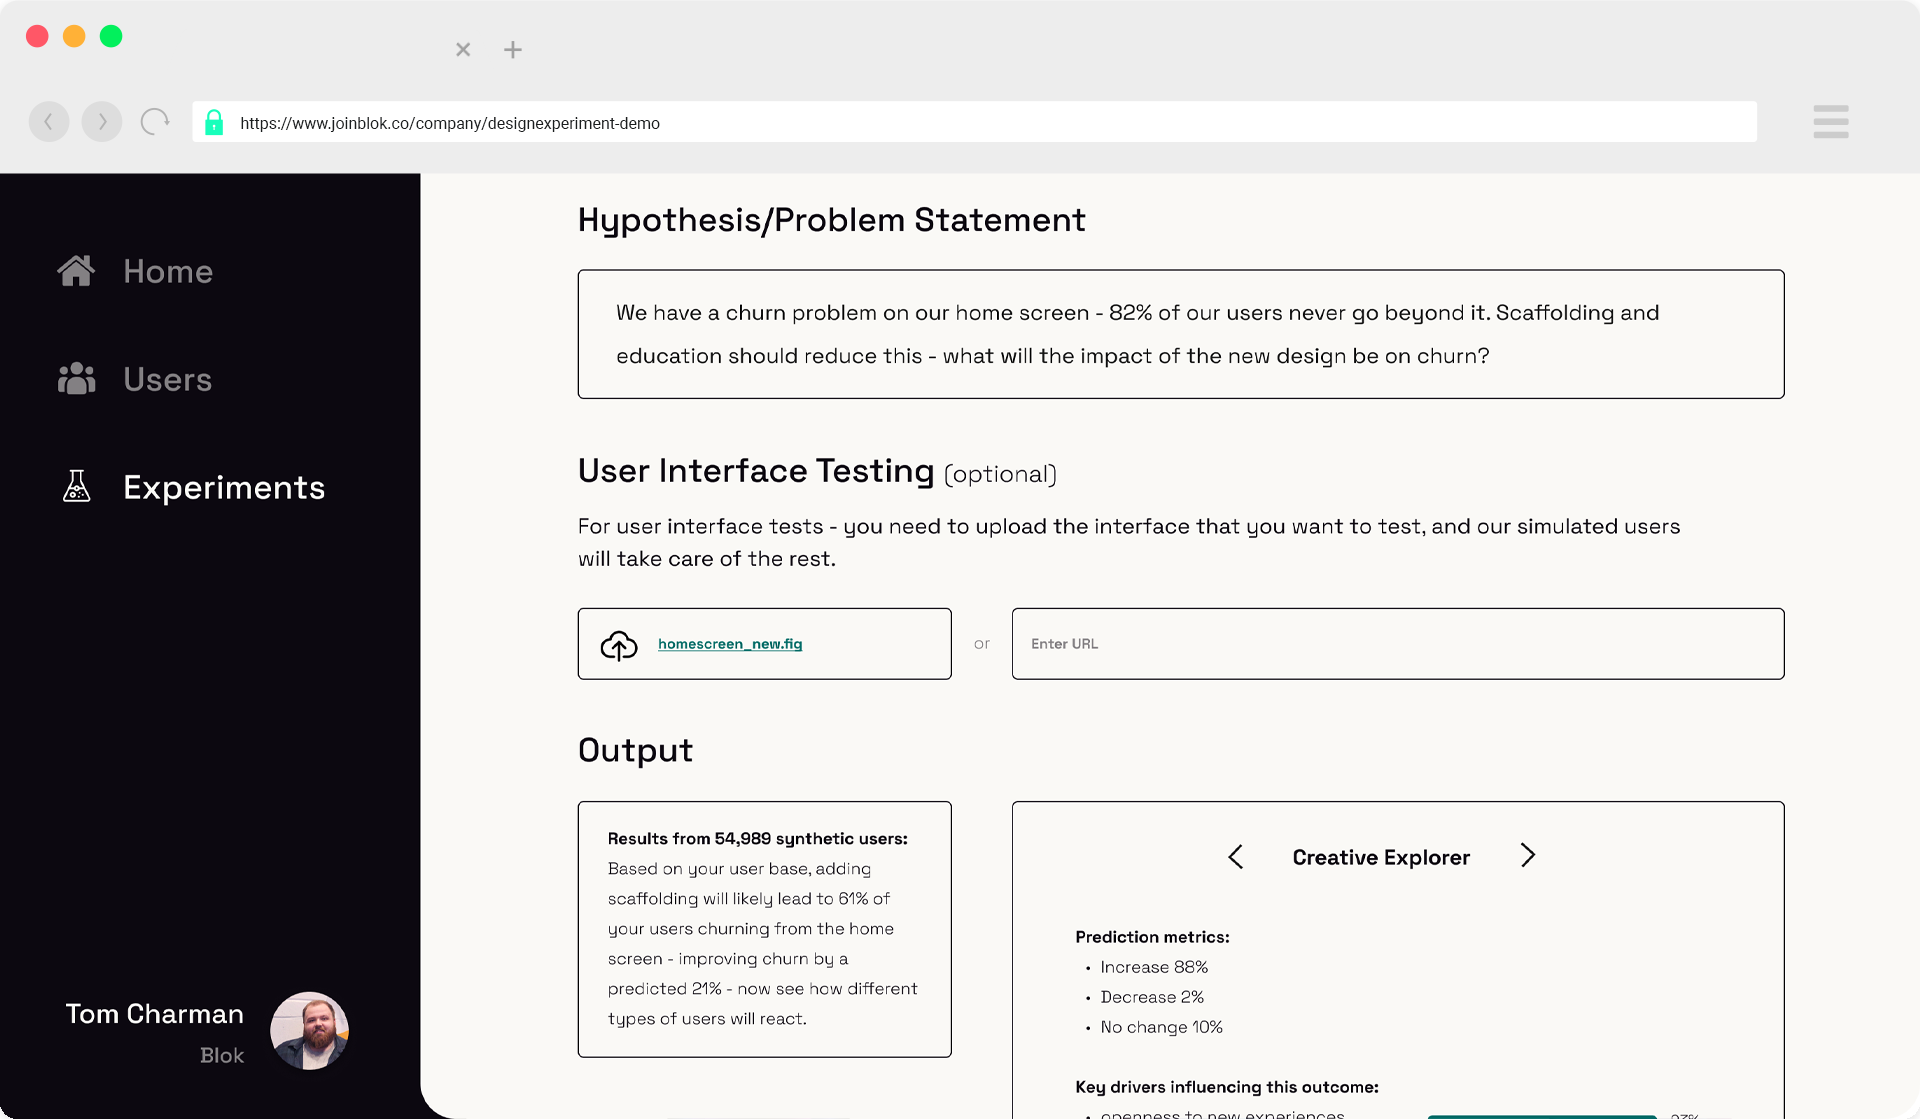Open the Users menu item
This screenshot has height=1119, width=1920.
coord(167,380)
